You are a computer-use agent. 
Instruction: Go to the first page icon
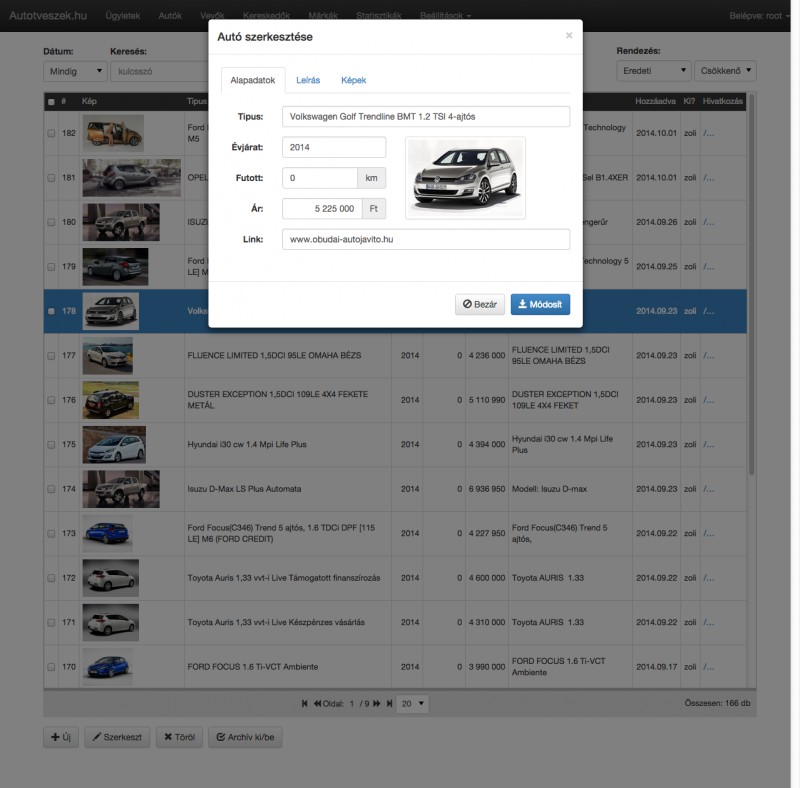pos(305,704)
